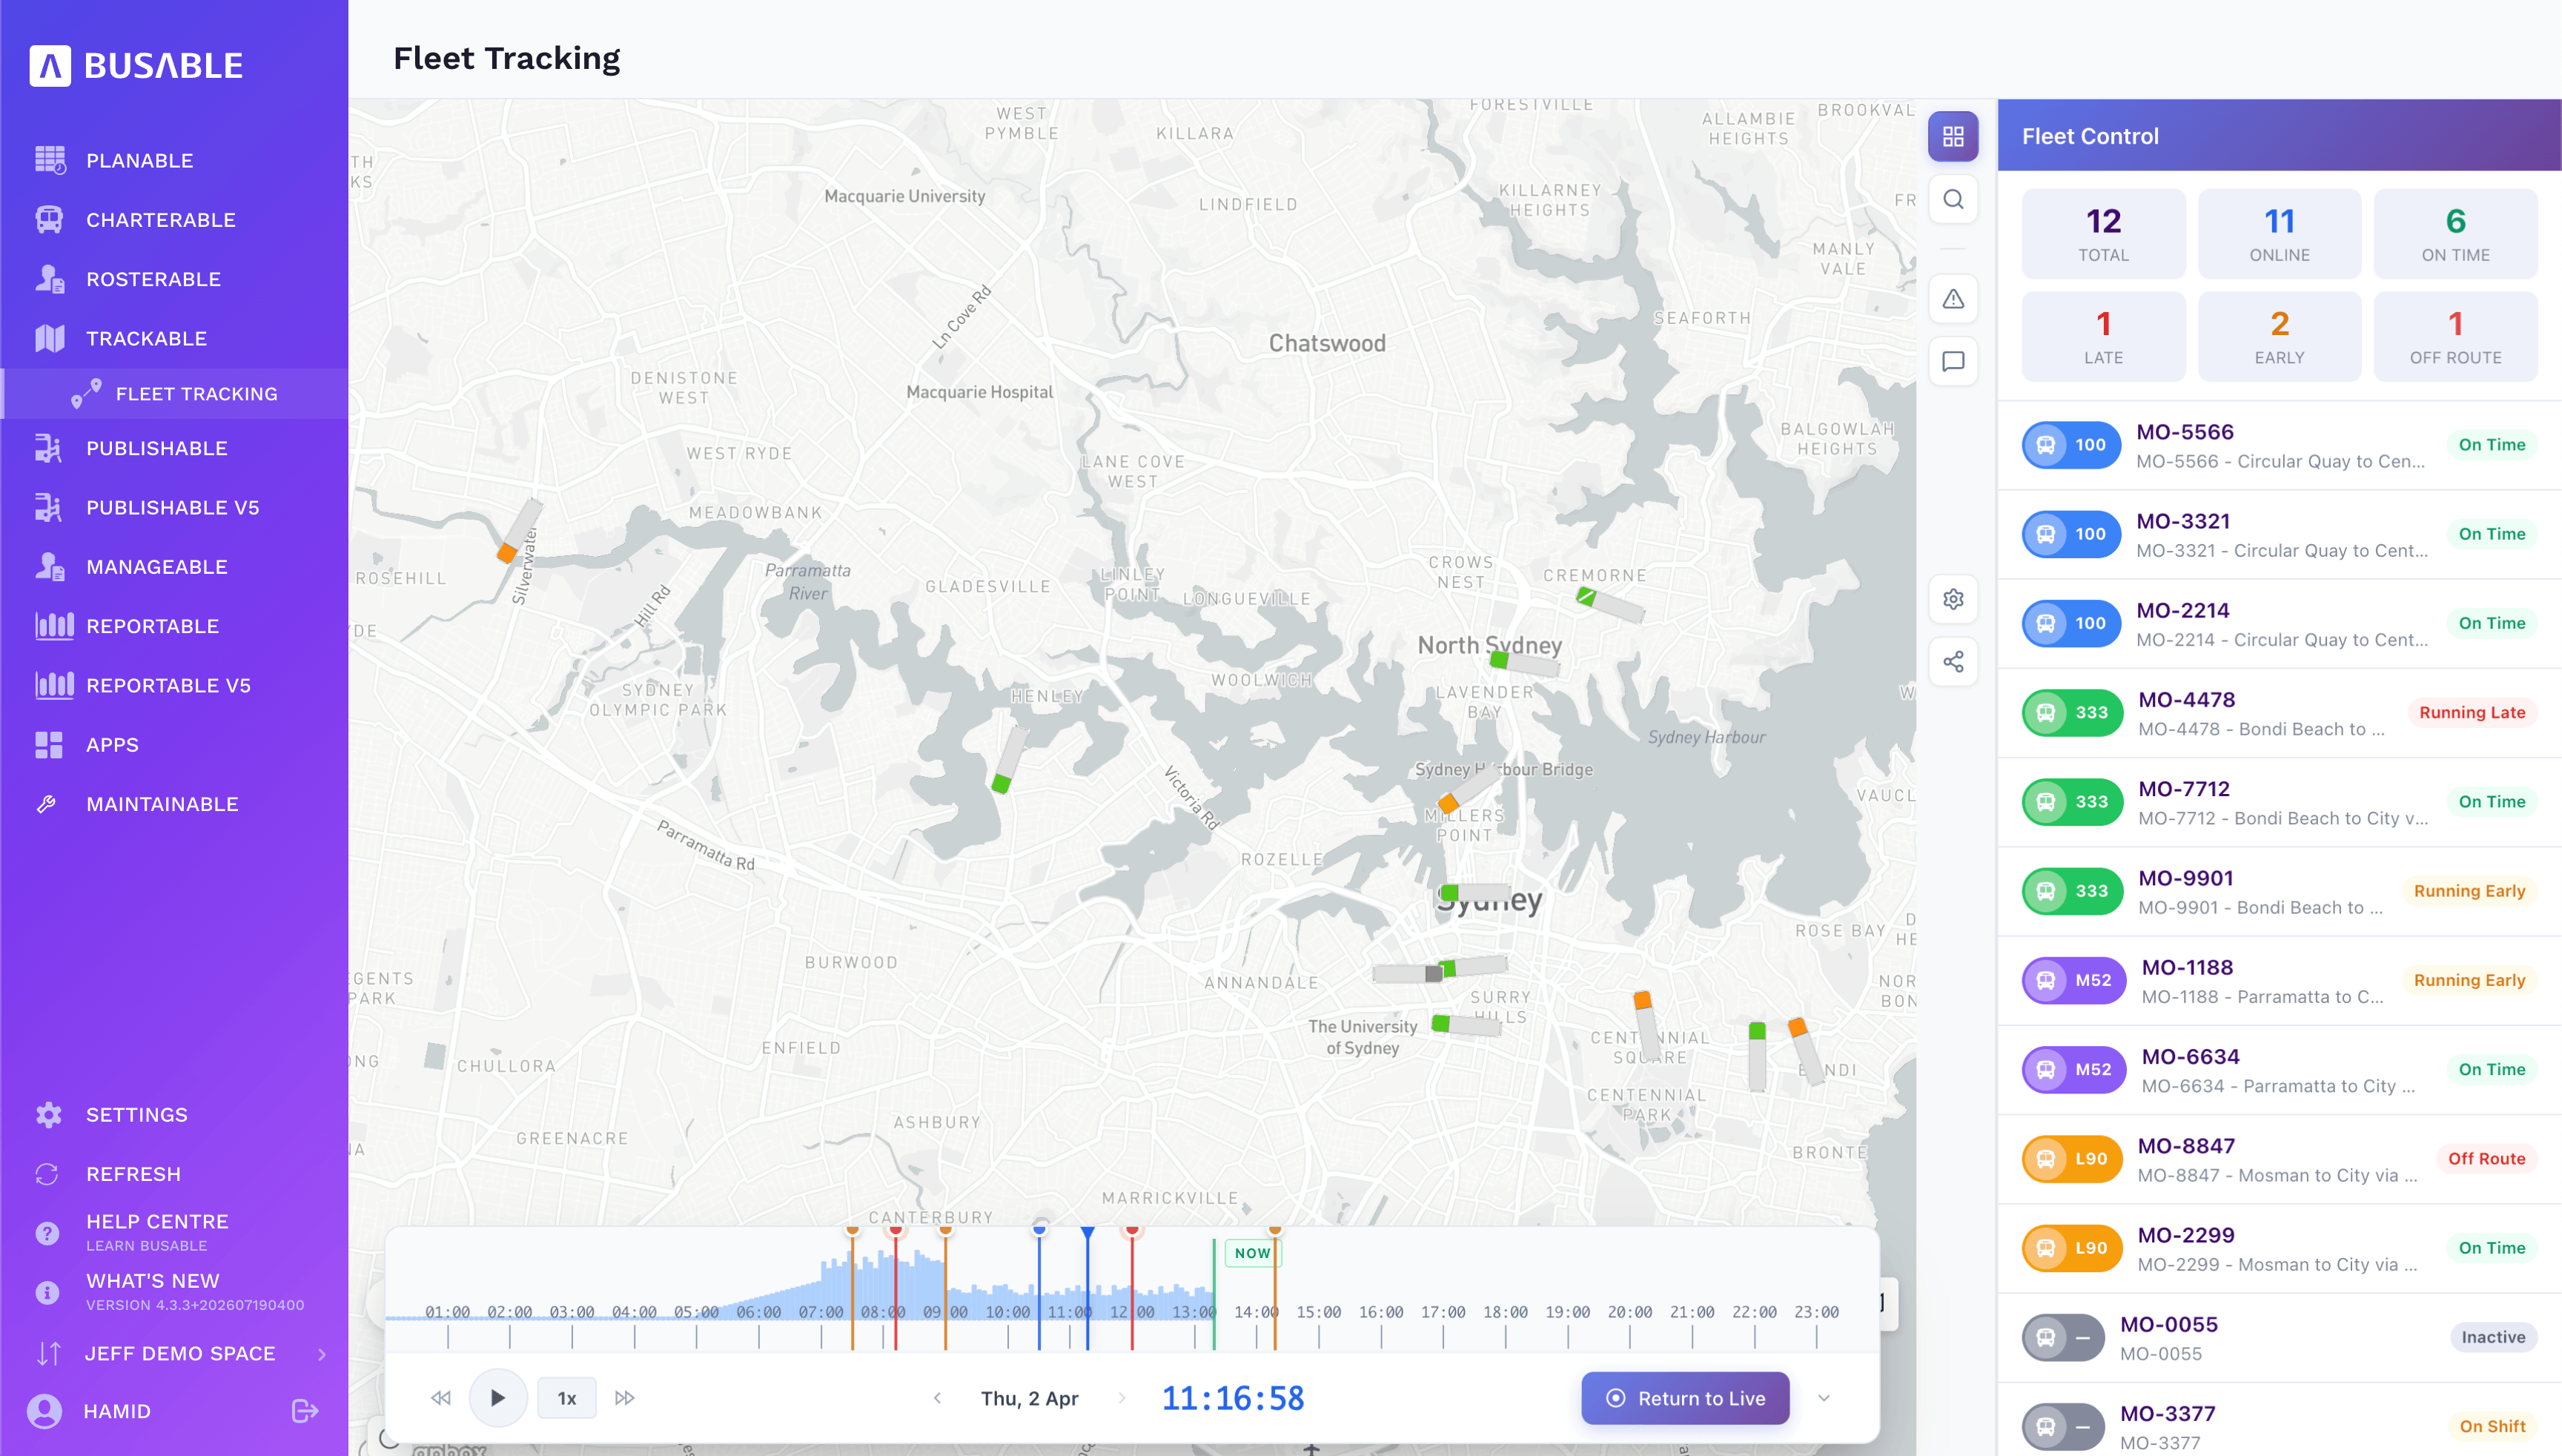Start timeline playback with play button
2562x1456 pixels.
(x=498, y=1398)
